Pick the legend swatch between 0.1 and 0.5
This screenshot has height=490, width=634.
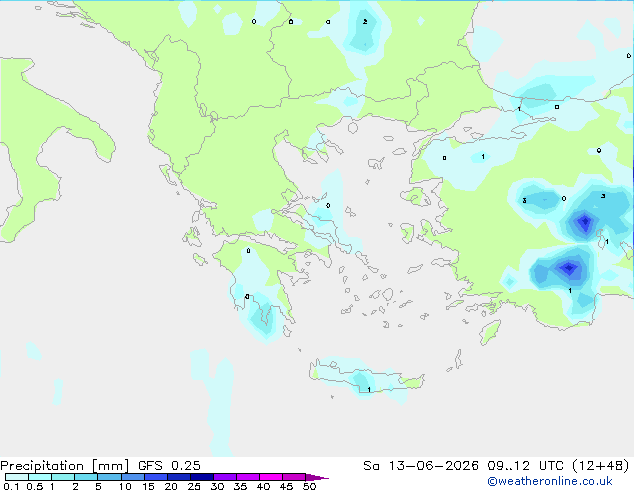pos(17,477)
